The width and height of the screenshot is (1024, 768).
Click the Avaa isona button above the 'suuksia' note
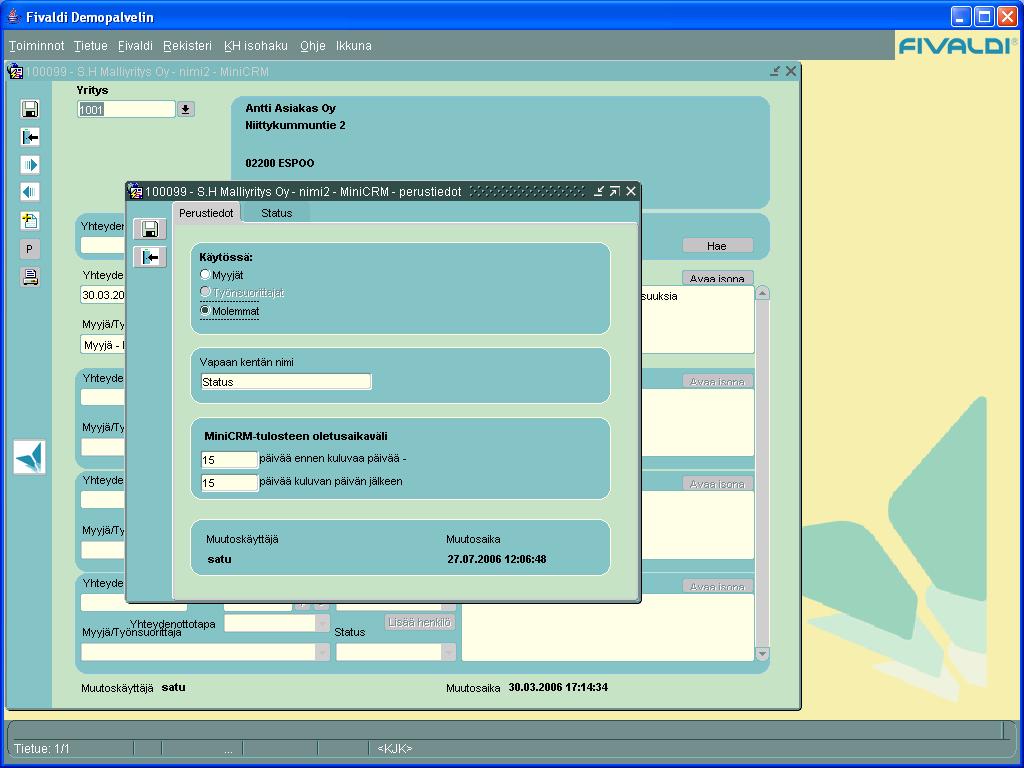(717, 278)
